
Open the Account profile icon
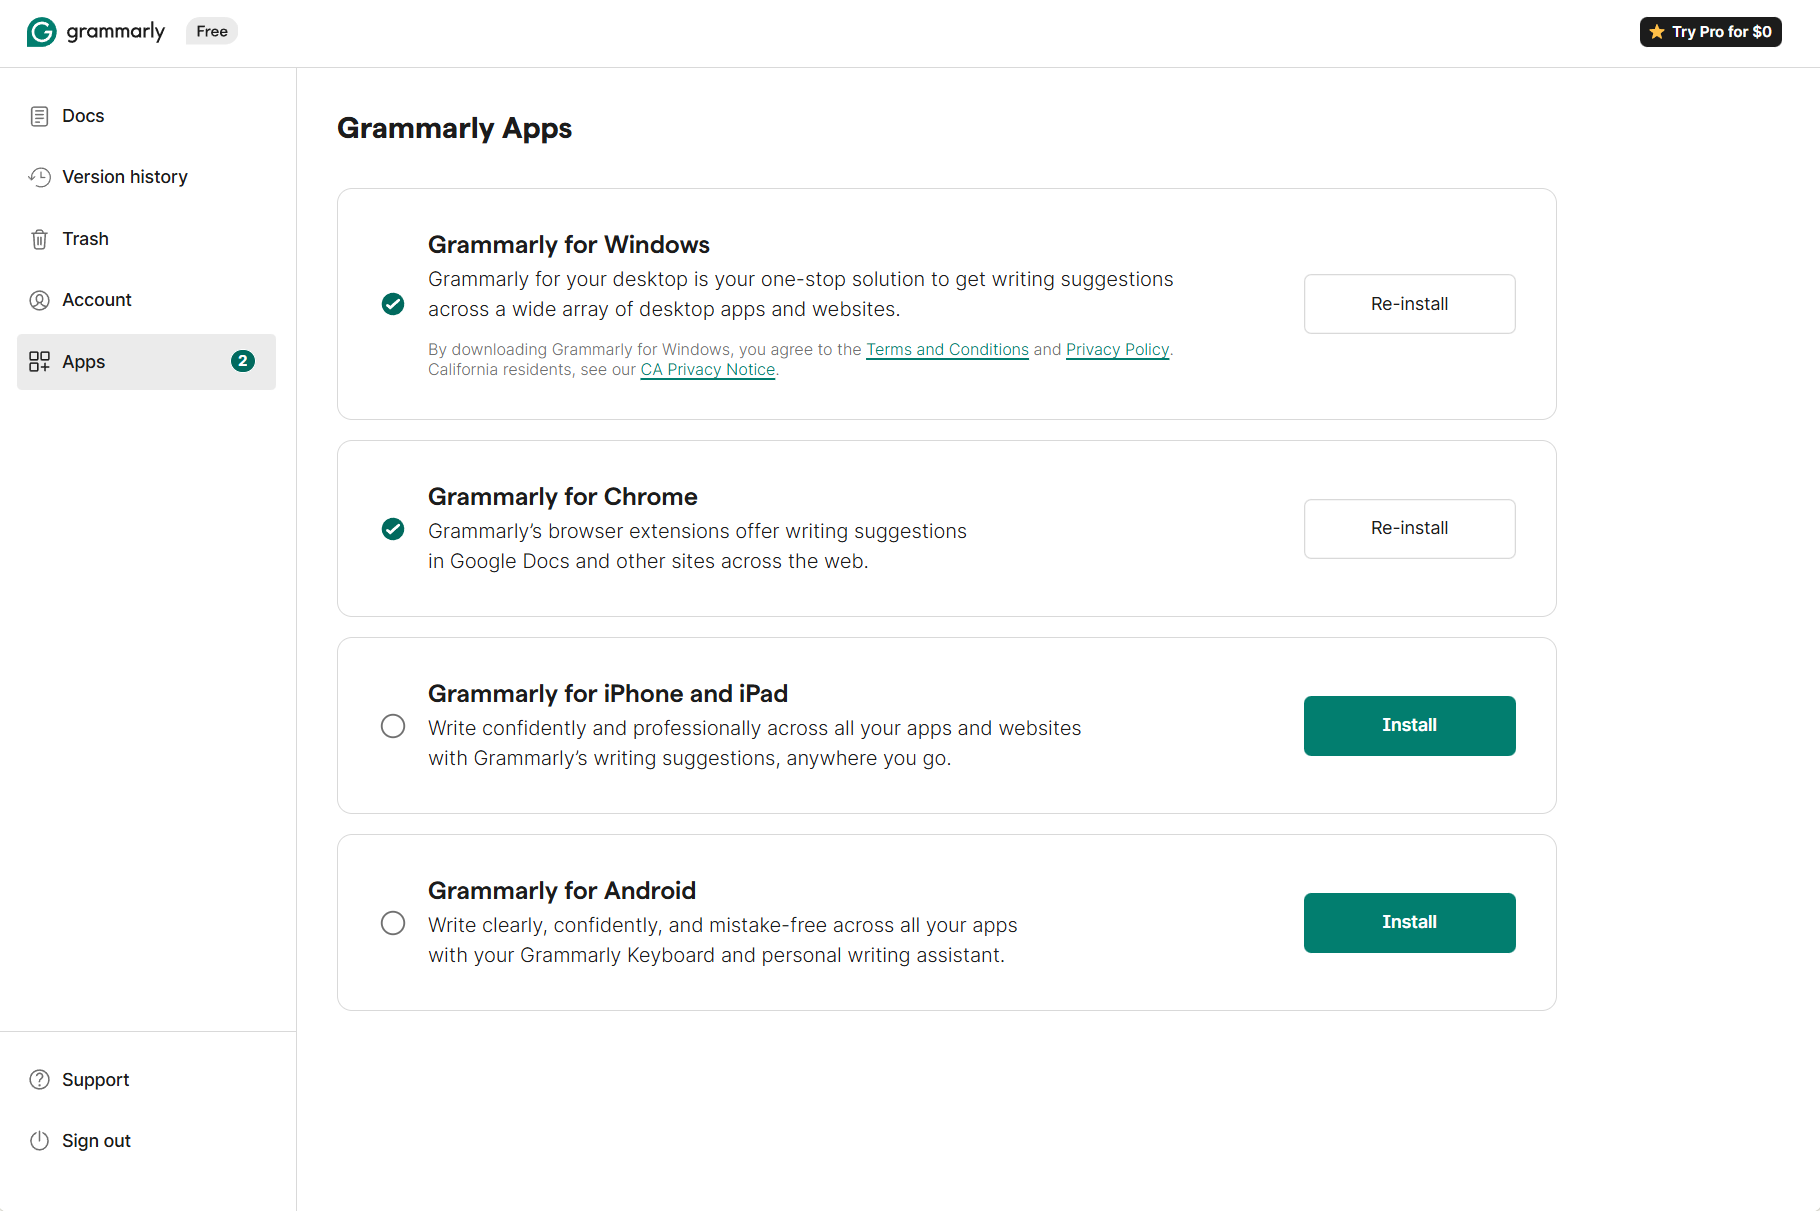click(x=39, y=300)
